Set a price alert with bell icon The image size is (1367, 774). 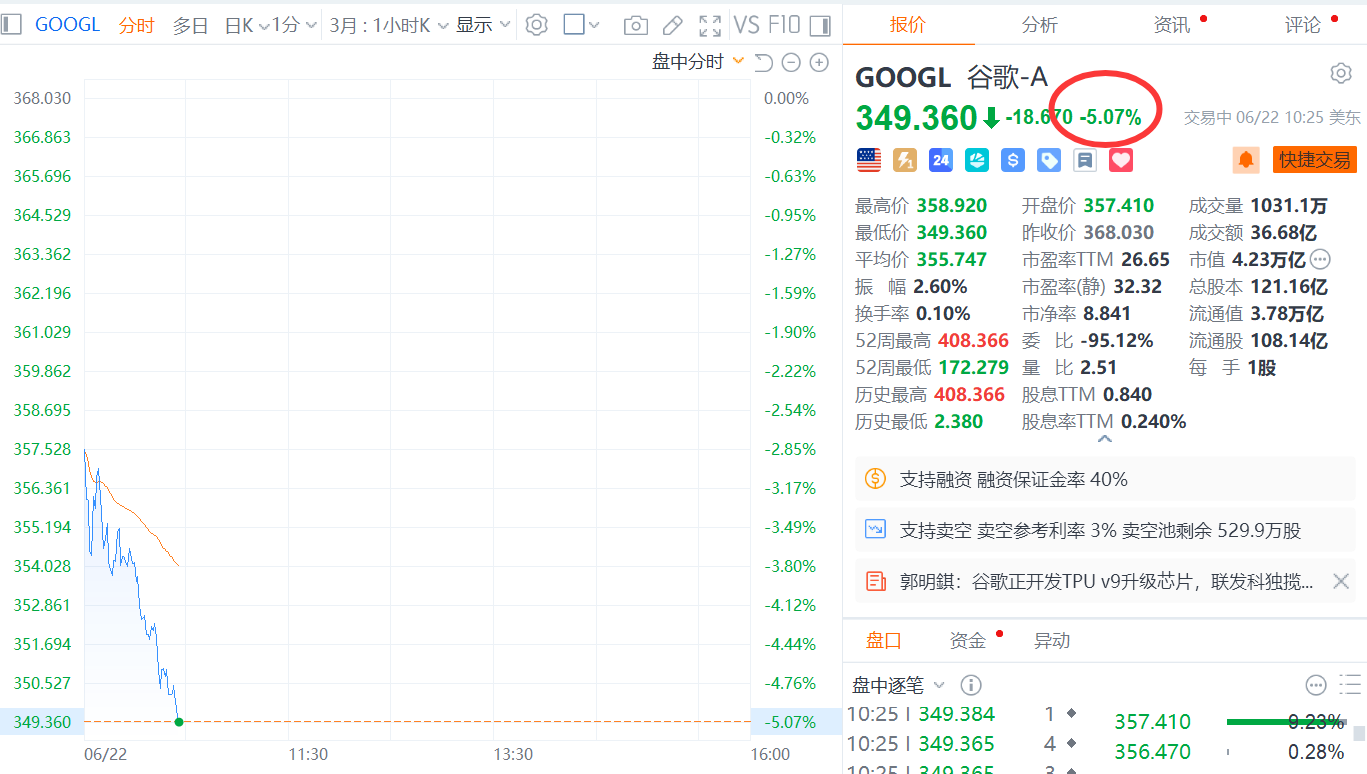(1246, 159)
